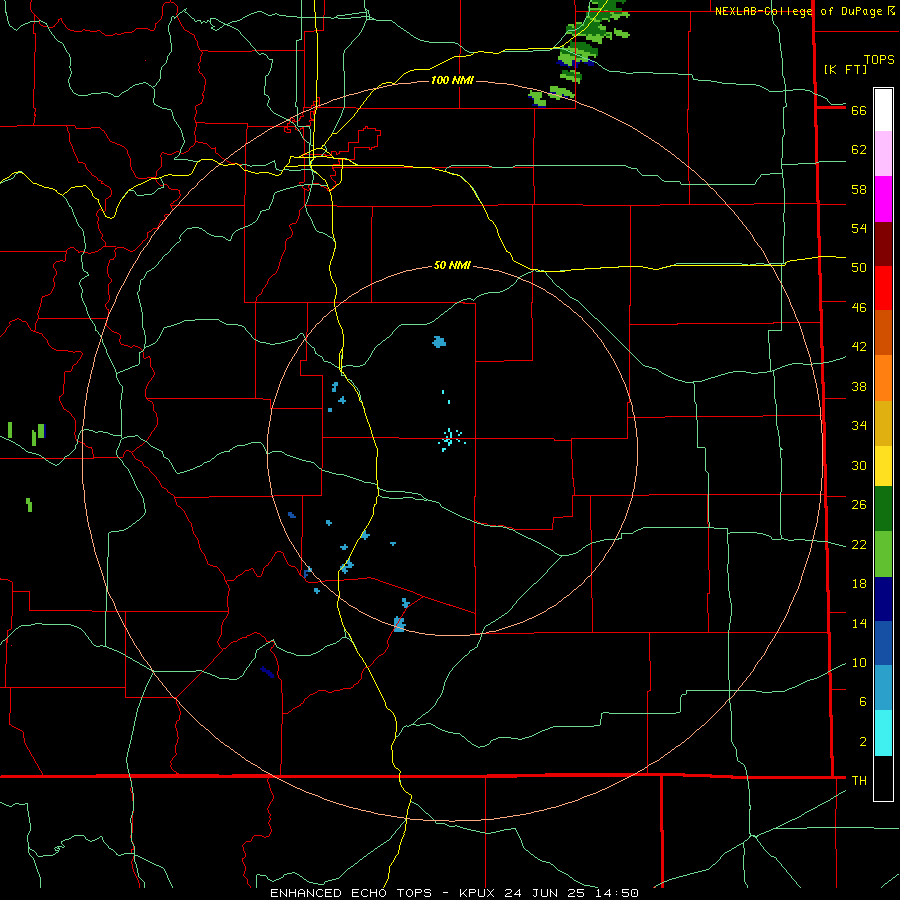Click the light green legend band
This screenshot has height=900, width=900.
[883, 554]
